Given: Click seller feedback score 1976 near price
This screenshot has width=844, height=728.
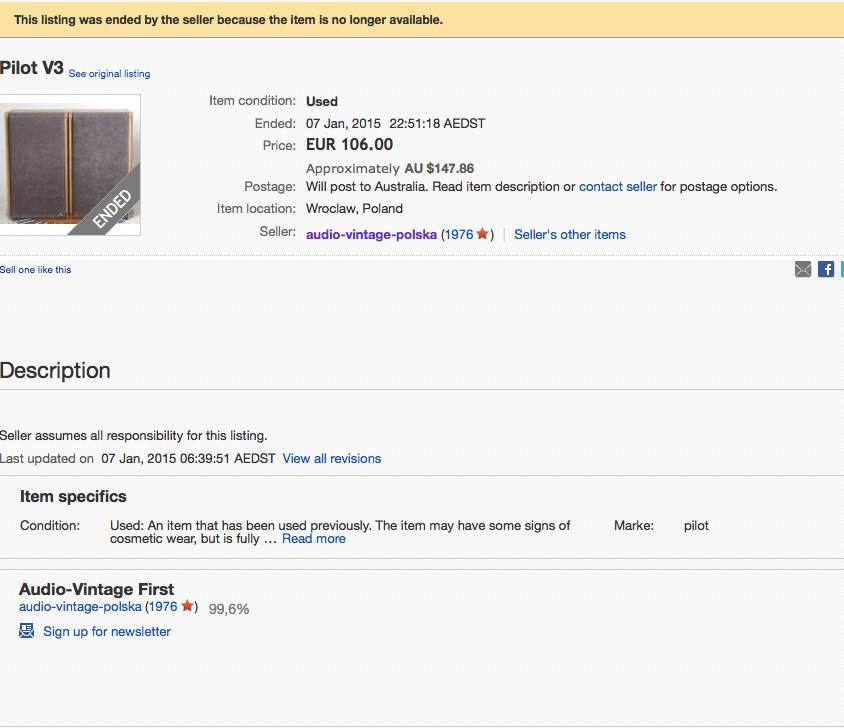Looking at the screenshot, I should point(459,235).
